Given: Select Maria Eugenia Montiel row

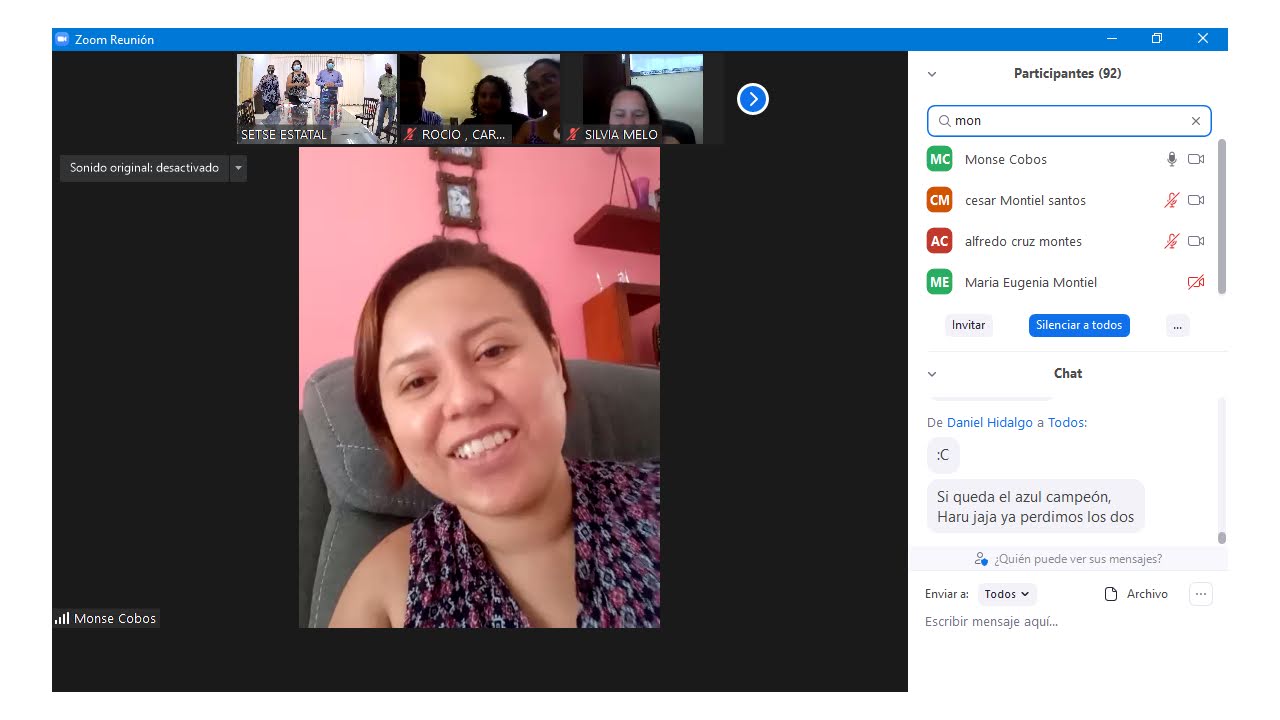Looking at the screenshot, I should pos(1068,282).
